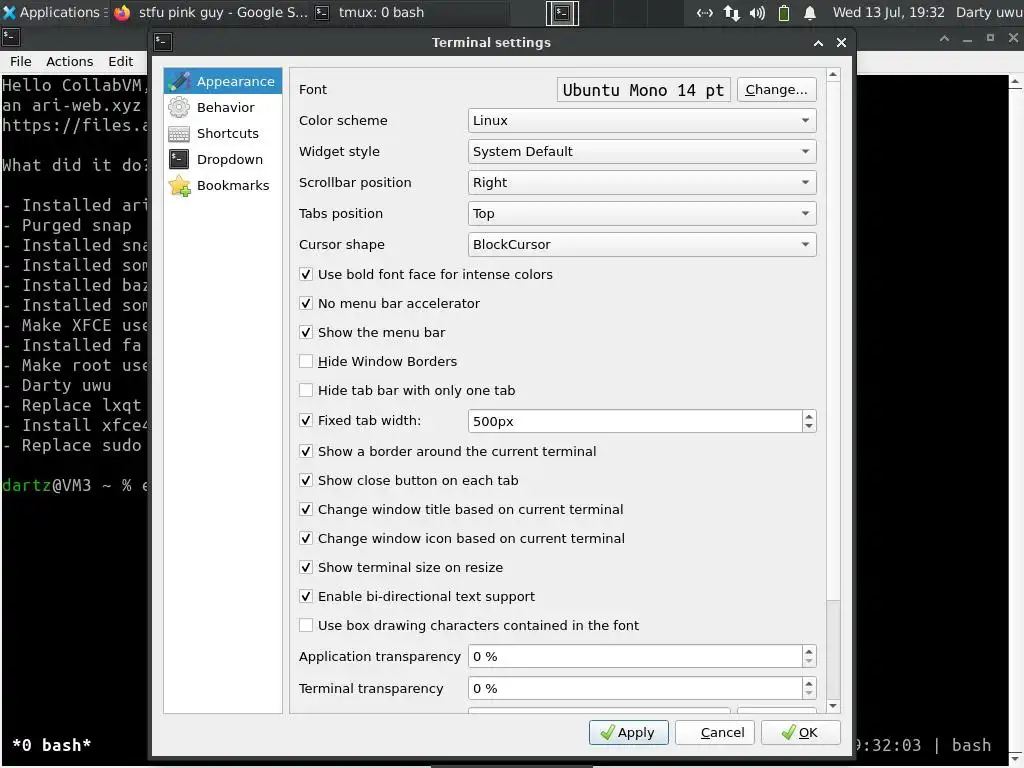Uncheck Show the menu bar
The height and width of the screenshot is (768, 1024).
306,332
